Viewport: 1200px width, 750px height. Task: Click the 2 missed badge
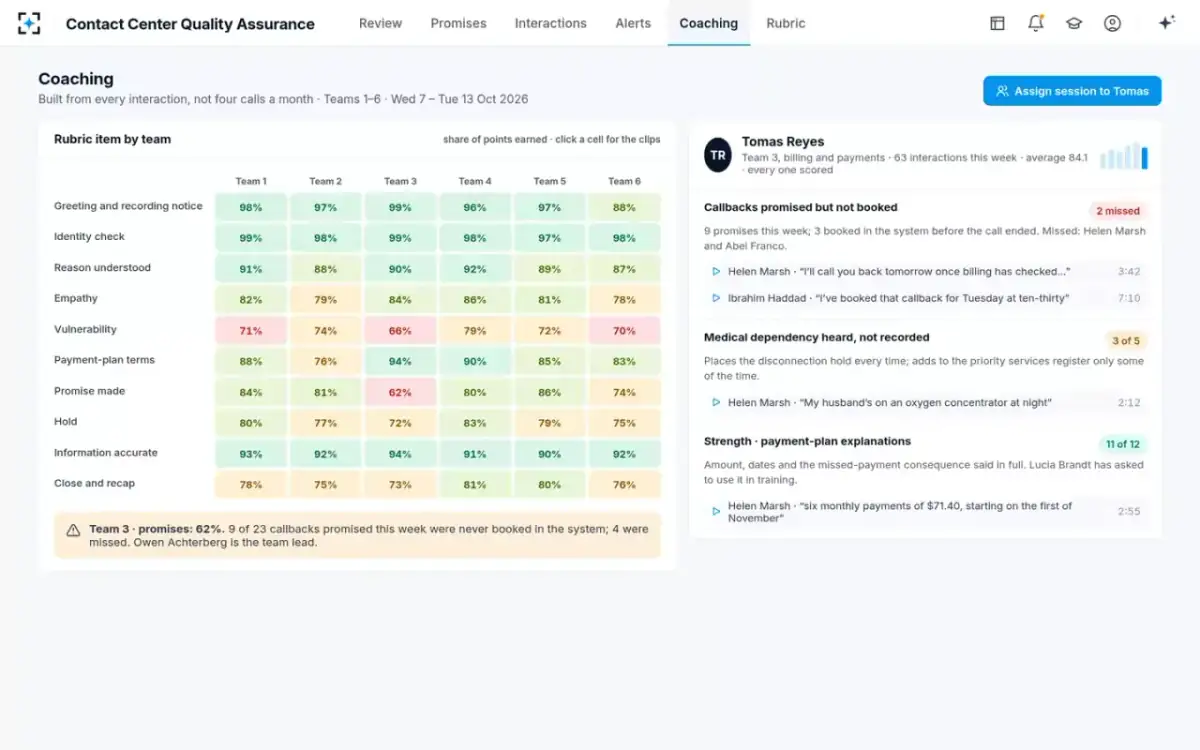[1118, 211]
